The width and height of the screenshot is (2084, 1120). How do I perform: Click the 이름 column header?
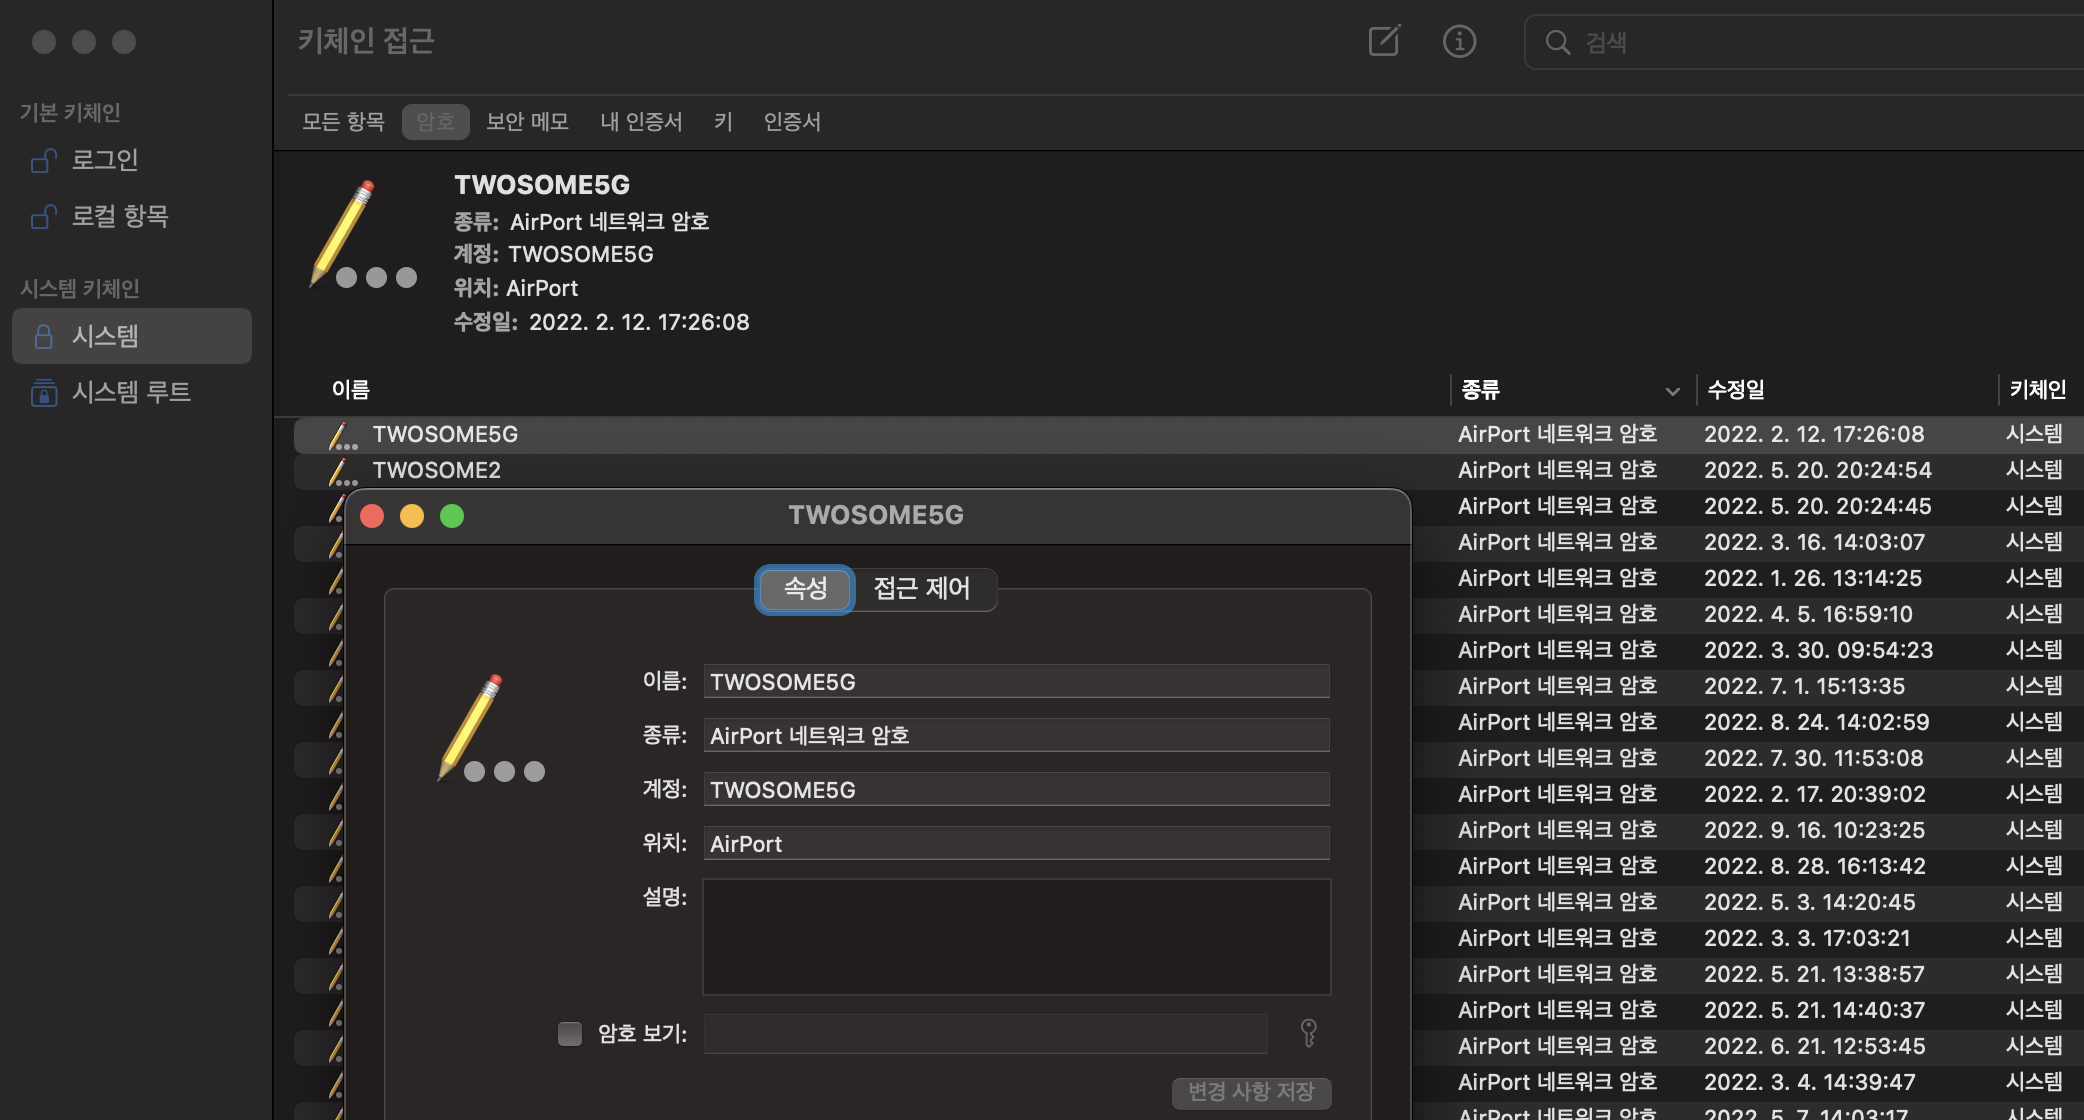point(350,390)
